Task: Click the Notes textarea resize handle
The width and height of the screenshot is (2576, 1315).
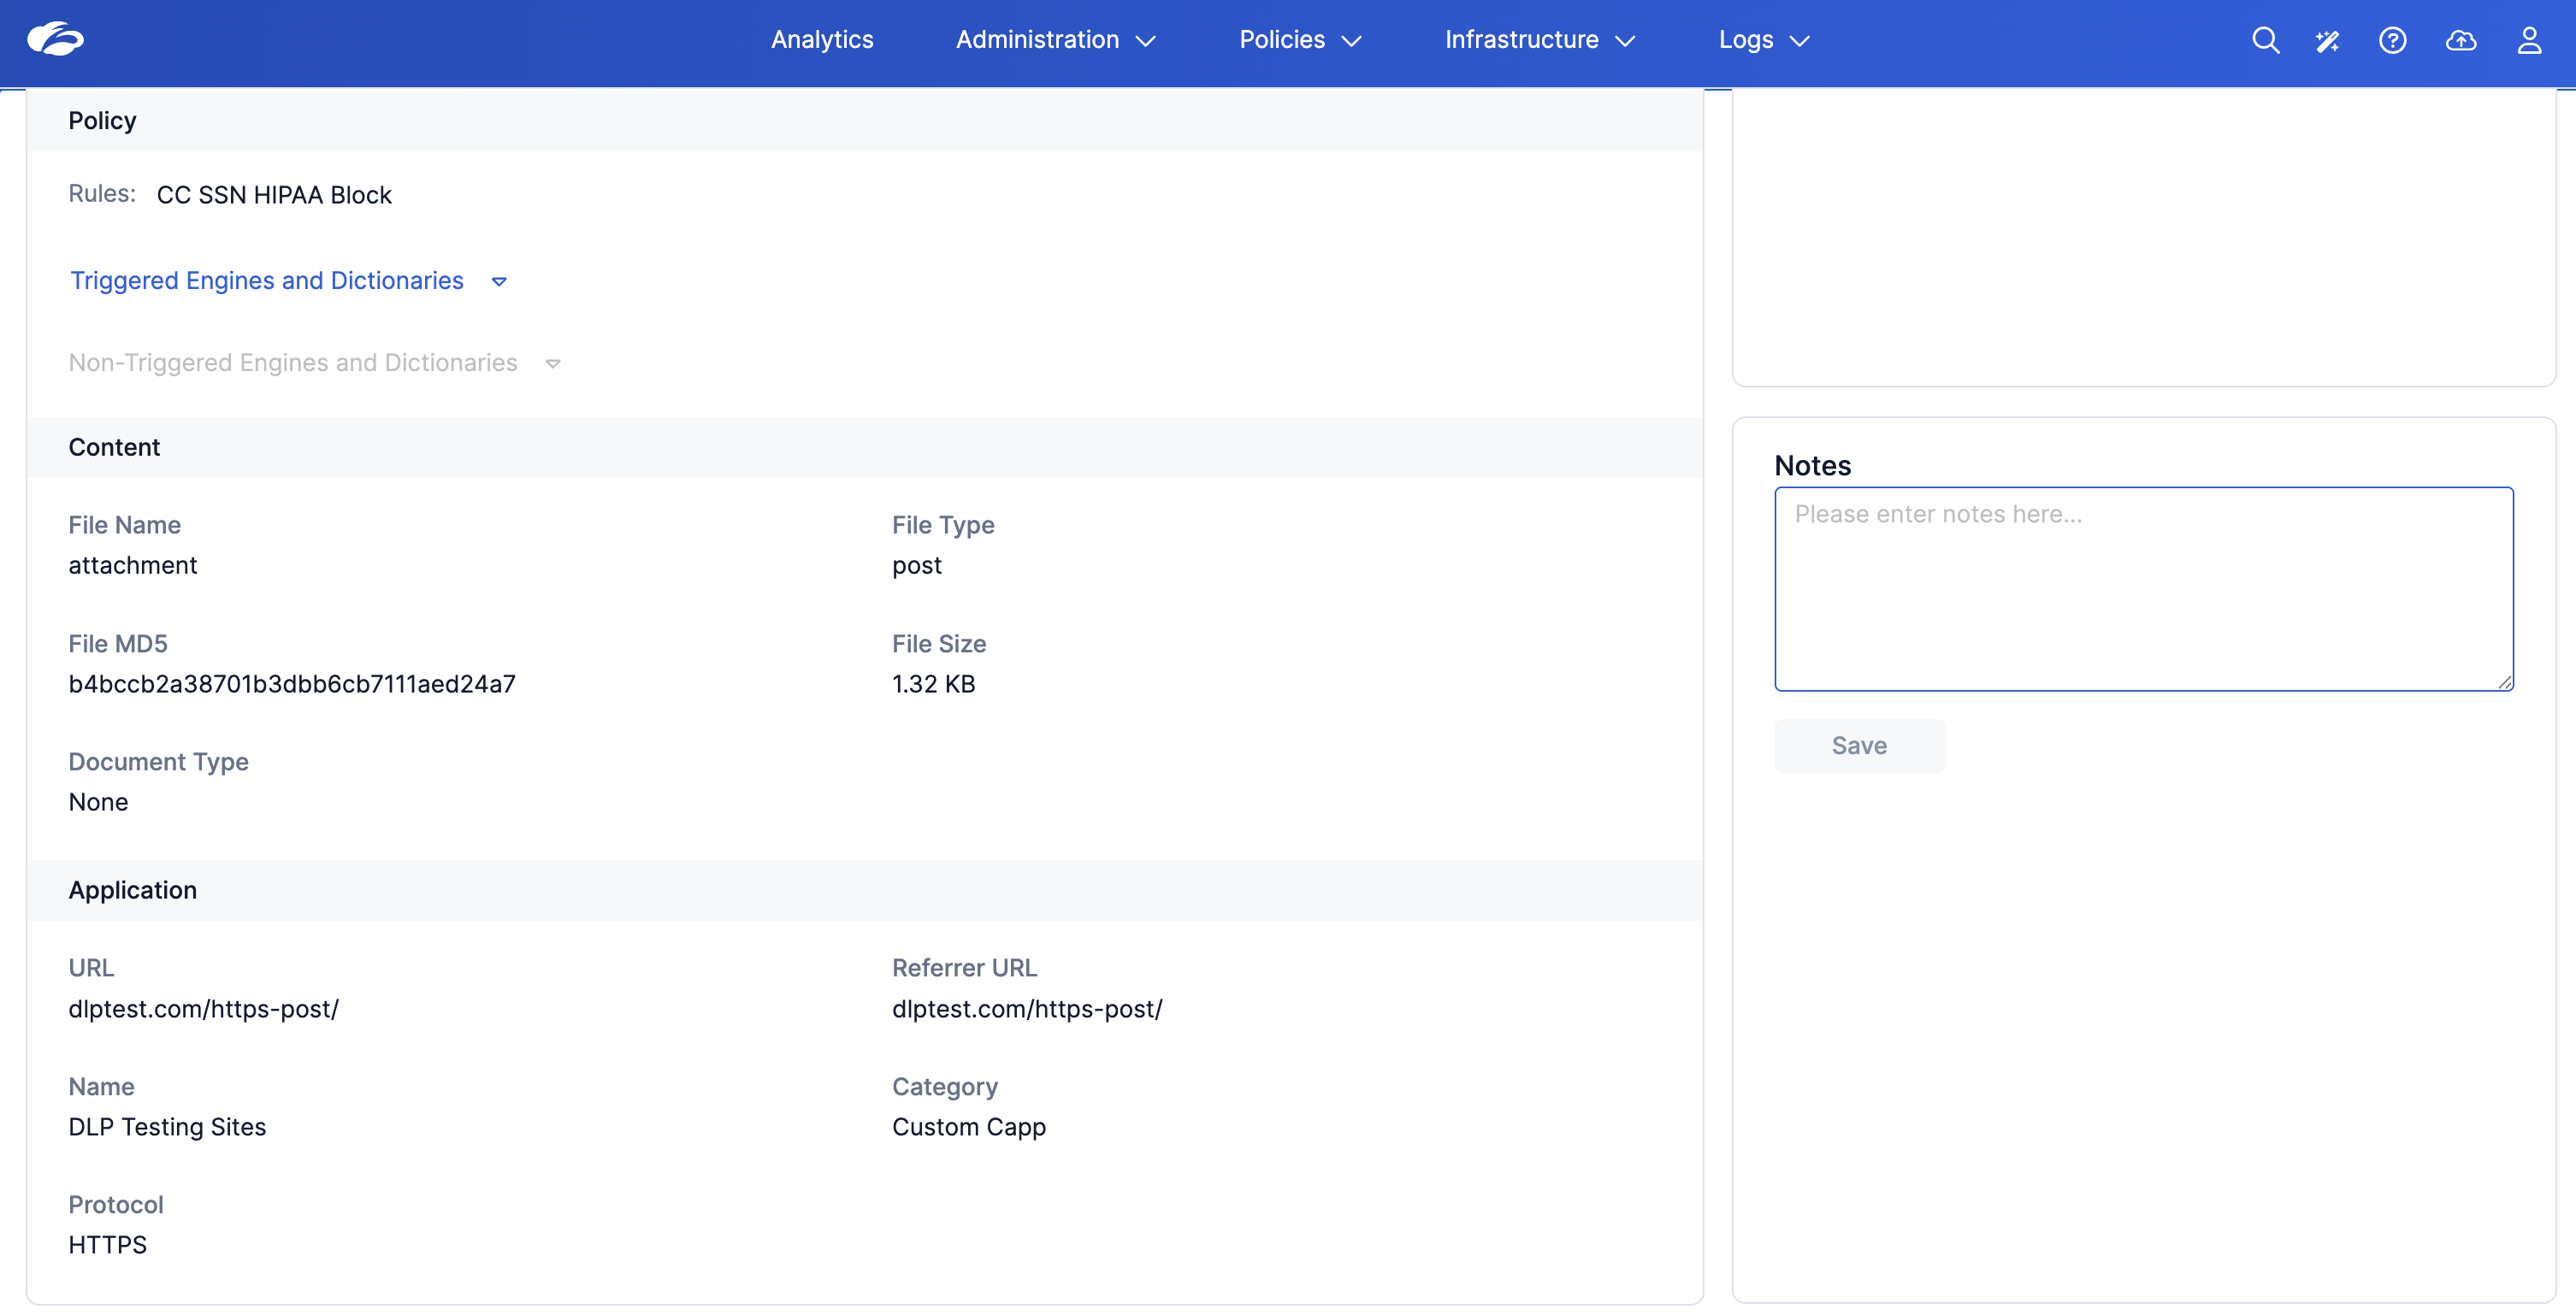Action: pyautogui.click(x=2504, y=682)
